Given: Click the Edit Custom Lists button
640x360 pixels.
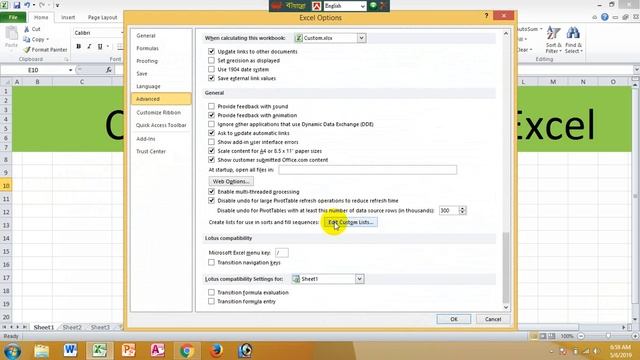Looking at the screenshot, I should pyautogui.click(x=350, y=222).
